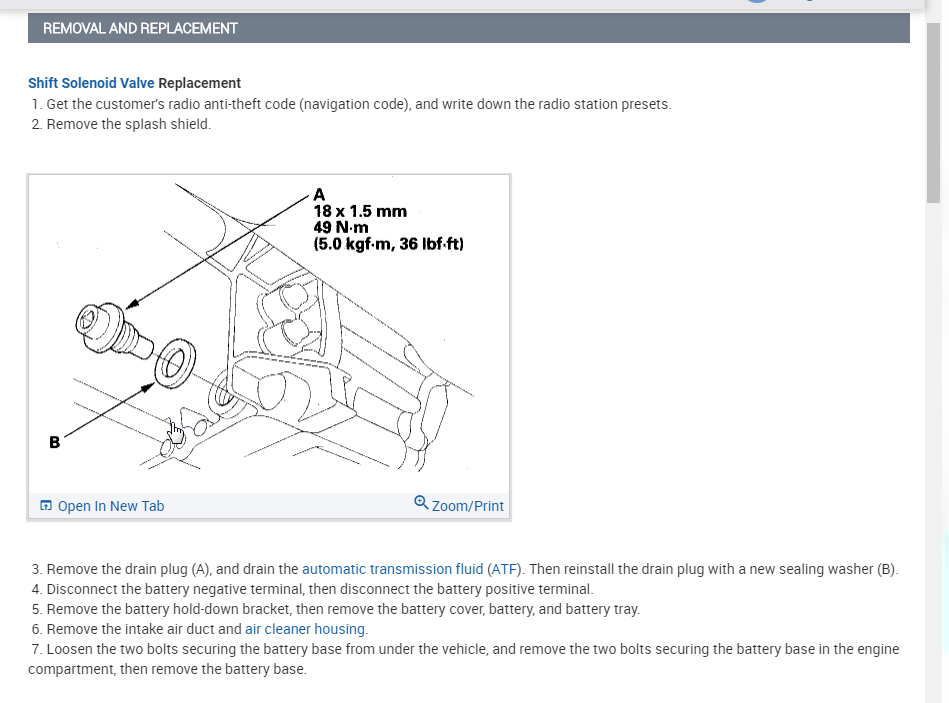Click the letter A callout label
This screenshot has width=949, height=703.
point(319,195)
